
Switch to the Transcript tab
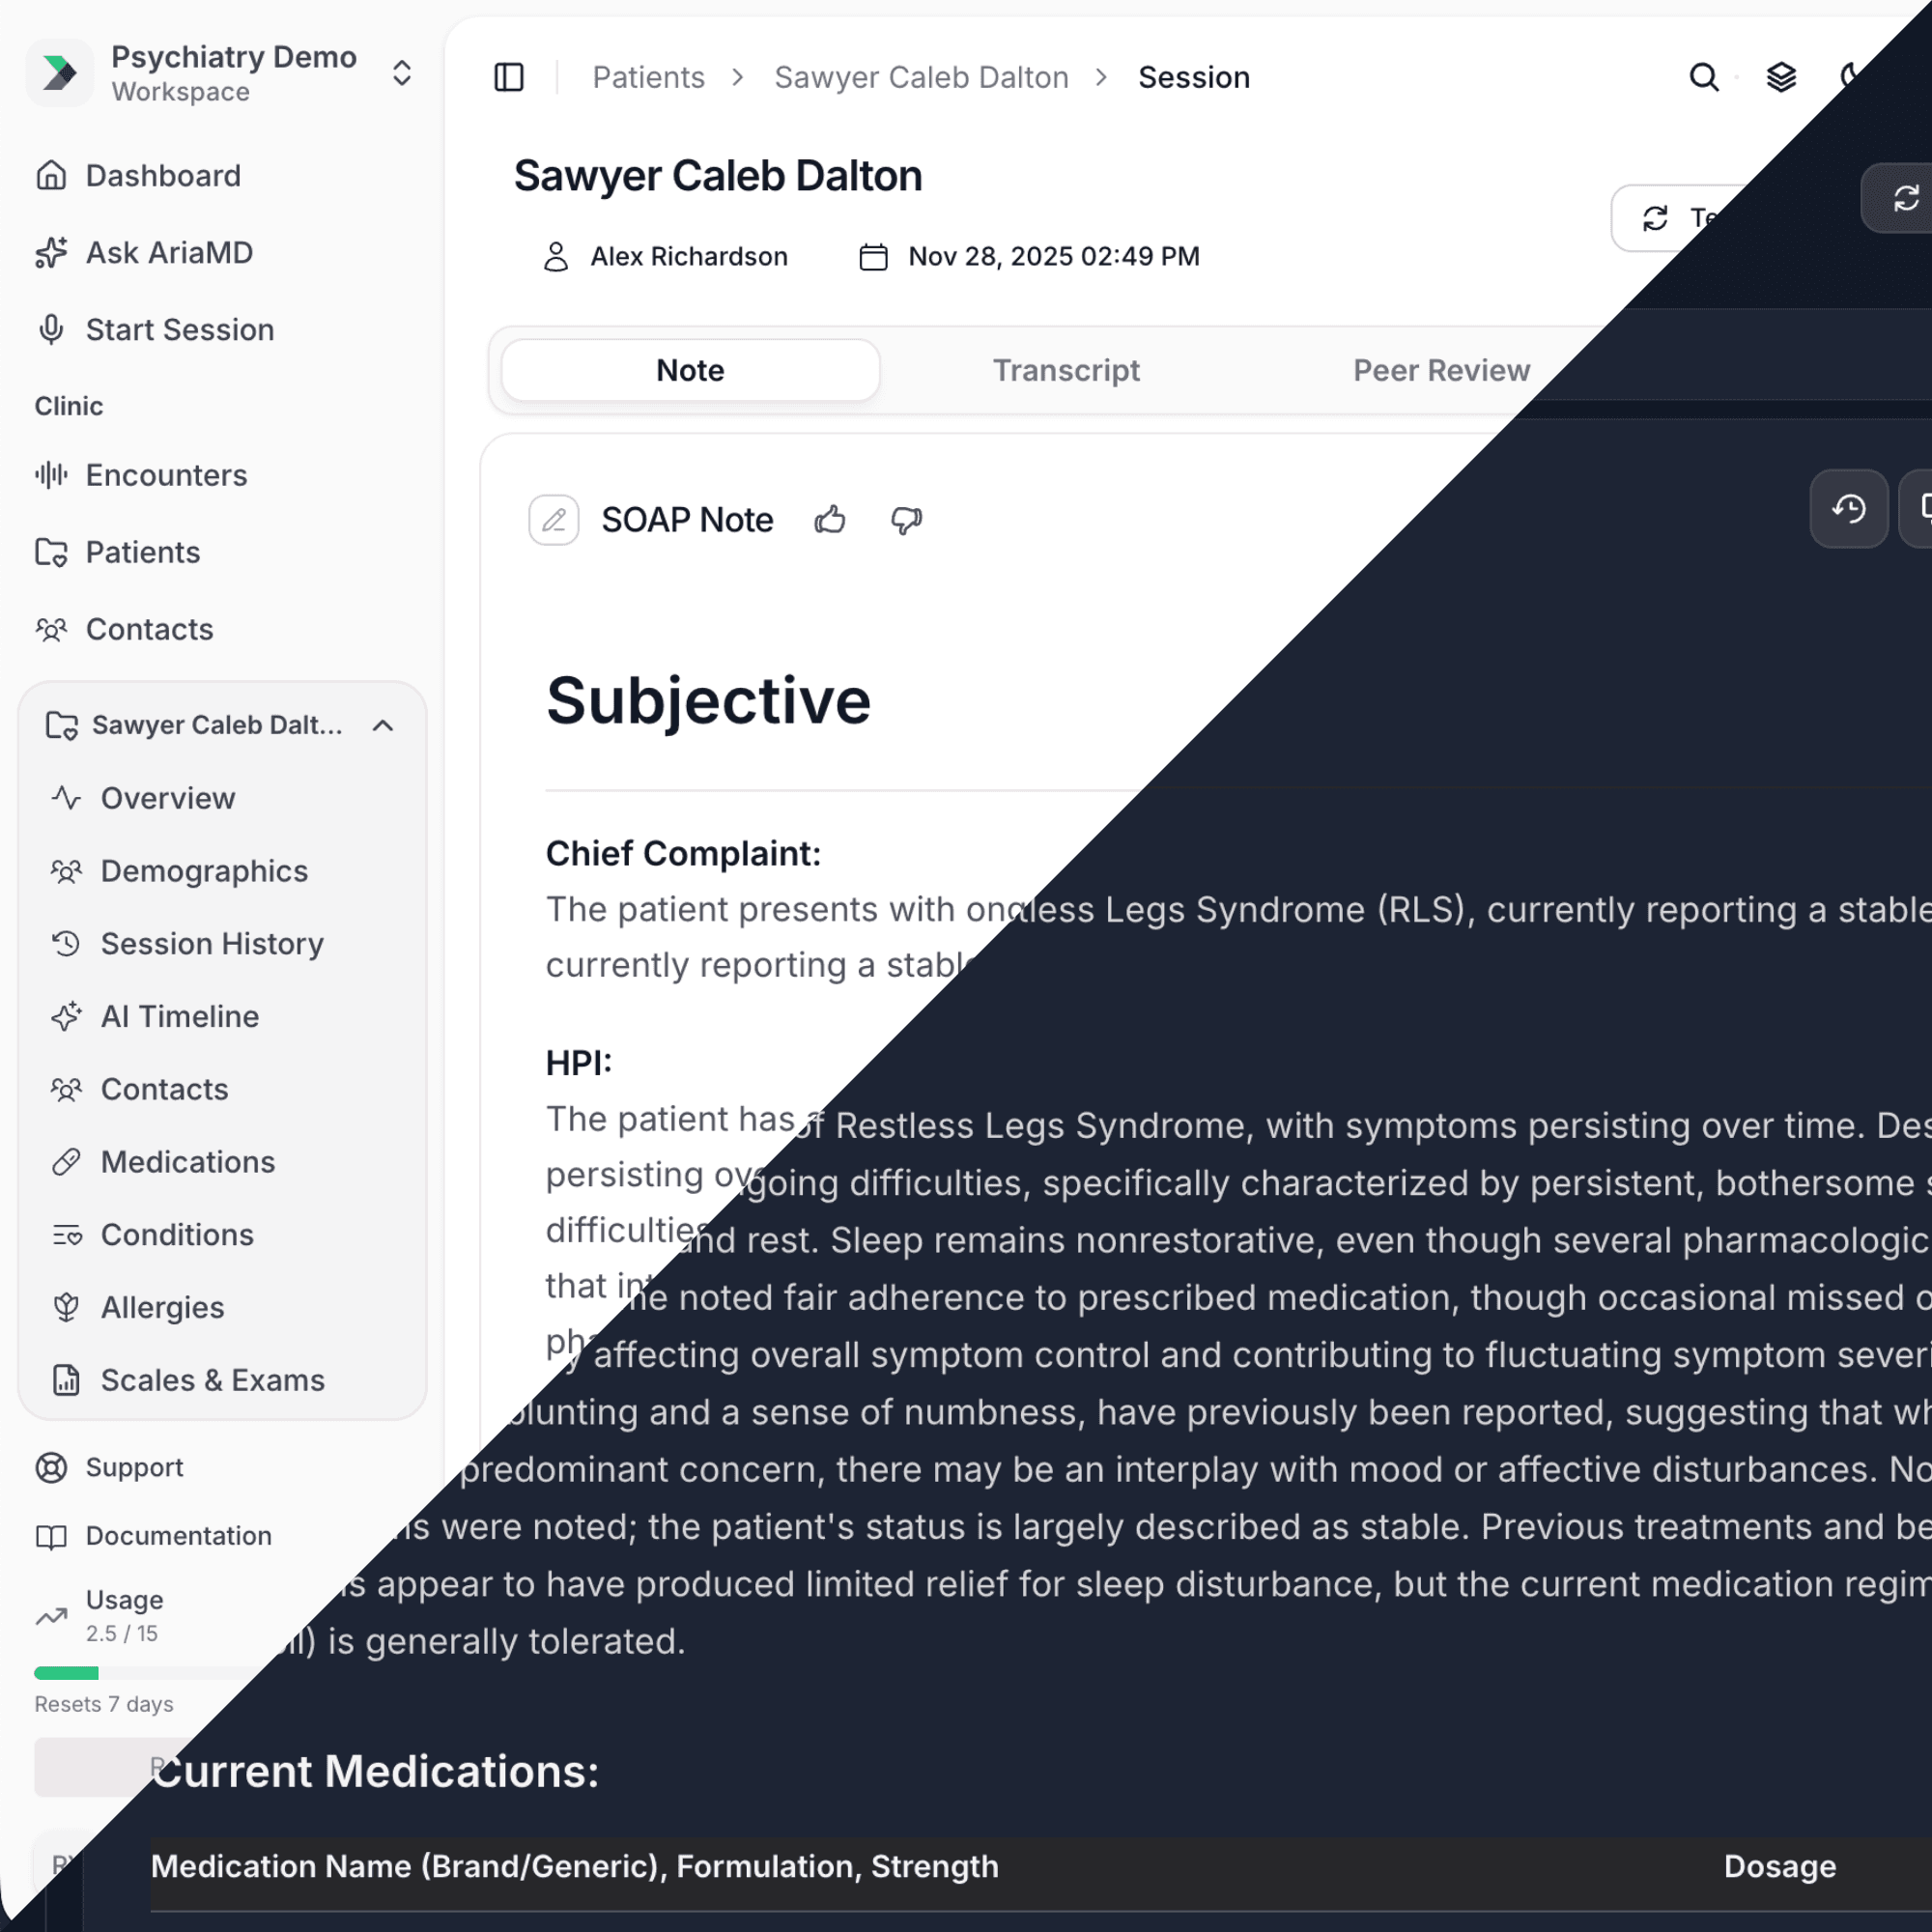1065,371
